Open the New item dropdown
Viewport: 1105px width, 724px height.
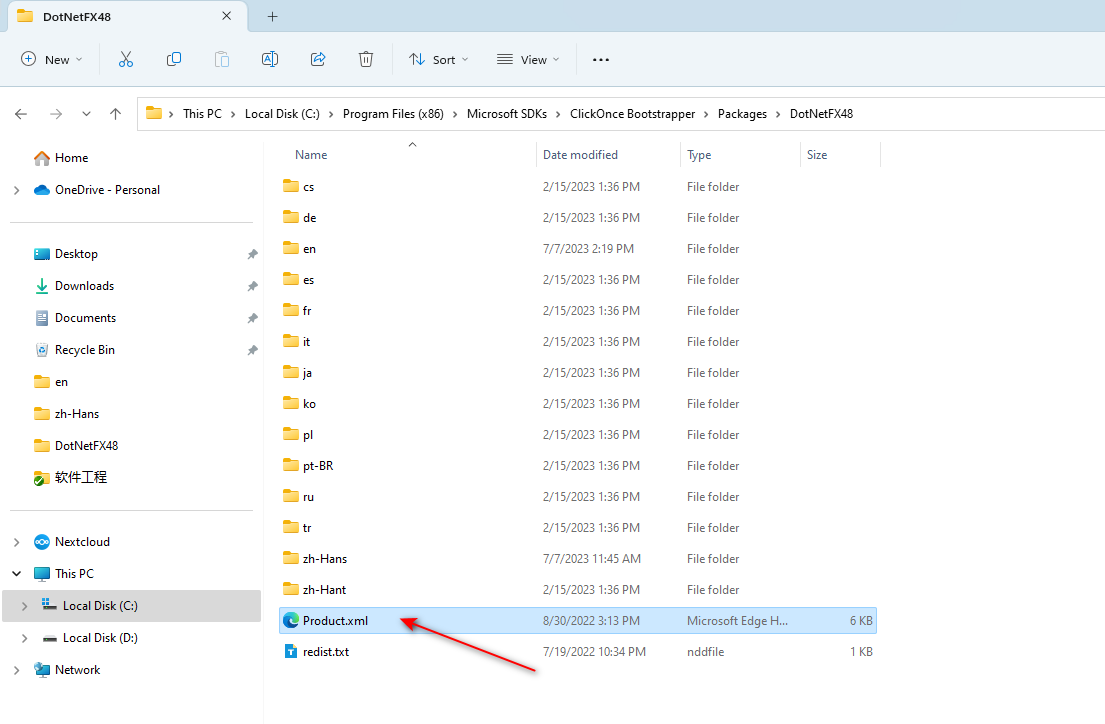(x=51, y=60)
